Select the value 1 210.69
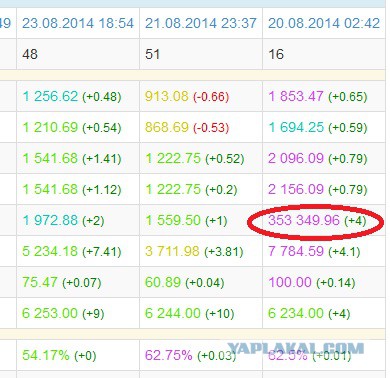The image size is (390, 378). [50, 127]
